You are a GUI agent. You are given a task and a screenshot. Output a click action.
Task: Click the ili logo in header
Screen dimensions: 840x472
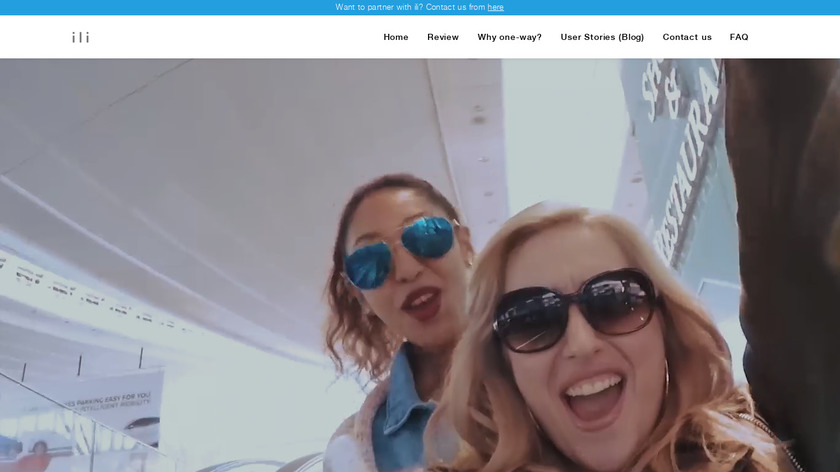click(x=80, y=38)
